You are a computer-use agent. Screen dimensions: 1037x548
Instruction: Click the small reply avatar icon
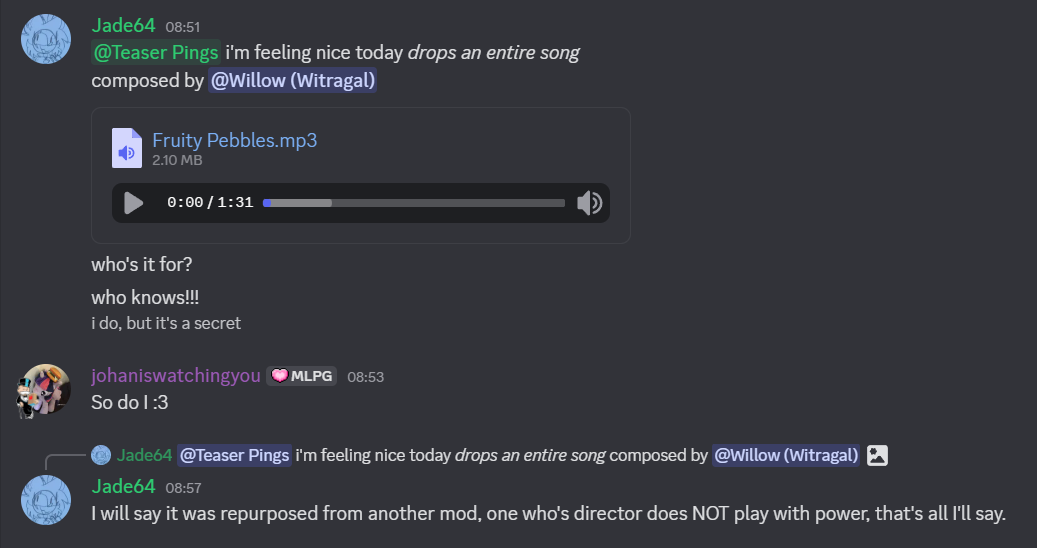(101, 456)
